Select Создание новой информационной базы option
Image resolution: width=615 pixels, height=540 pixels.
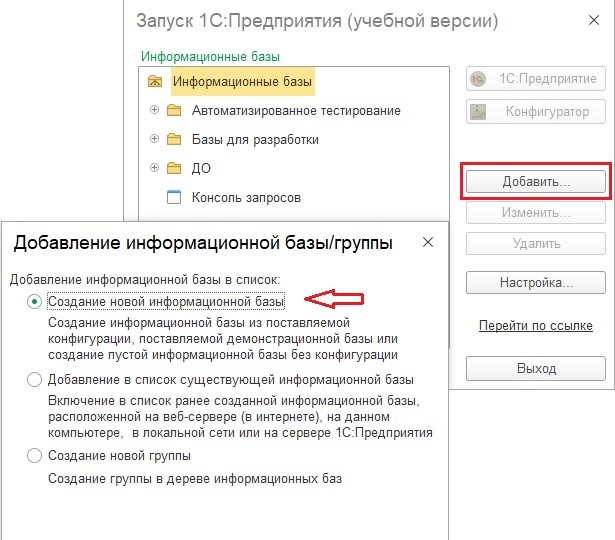35,302
